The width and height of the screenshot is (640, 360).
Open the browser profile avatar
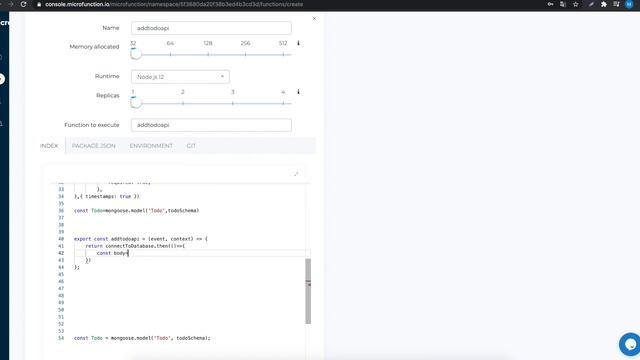coord(629,4)
